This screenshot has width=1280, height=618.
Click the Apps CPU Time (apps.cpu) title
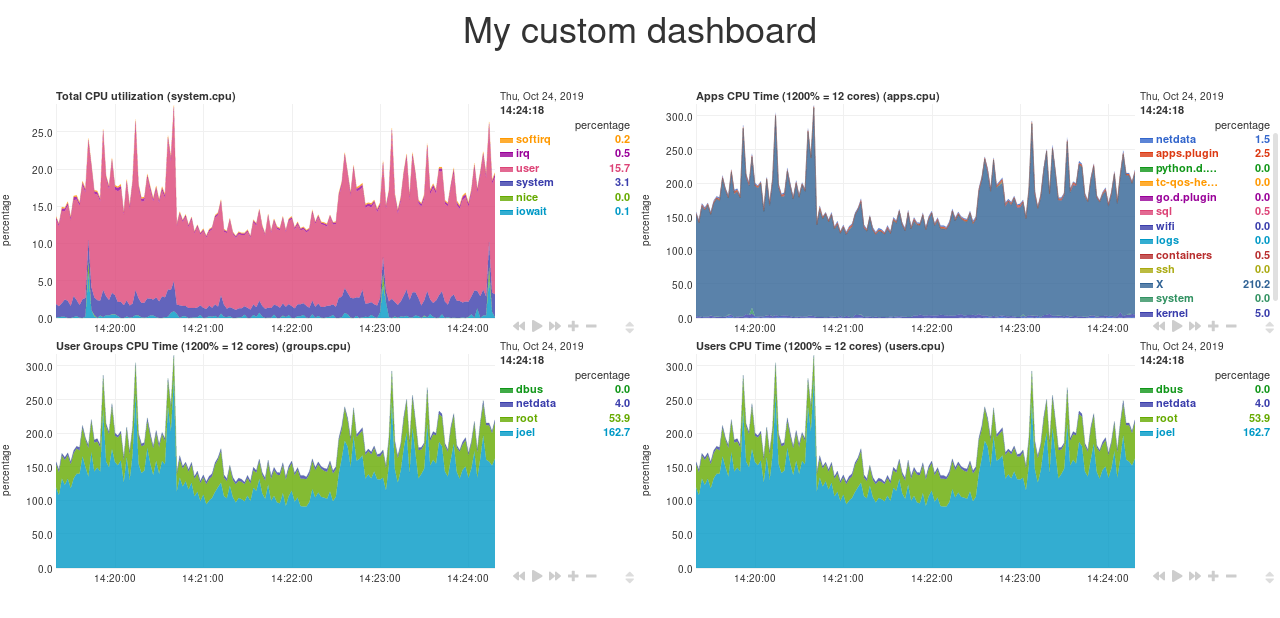[x=818, y=96]
